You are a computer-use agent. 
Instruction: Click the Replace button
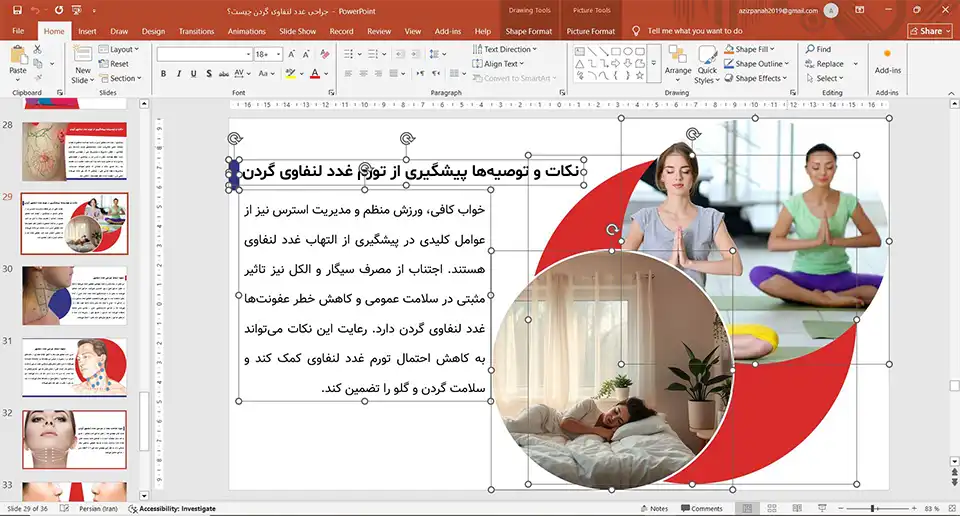click(824, 64)
